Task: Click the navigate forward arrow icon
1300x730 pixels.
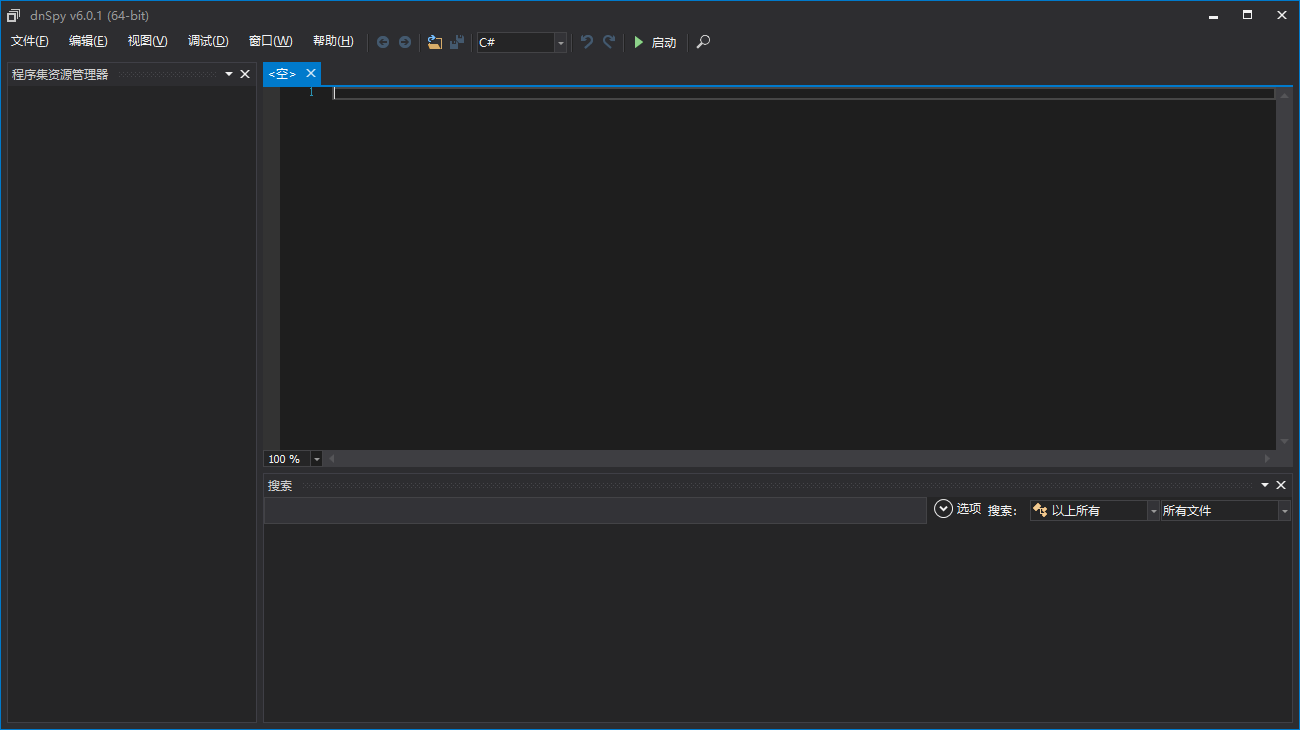Action: 405,42
